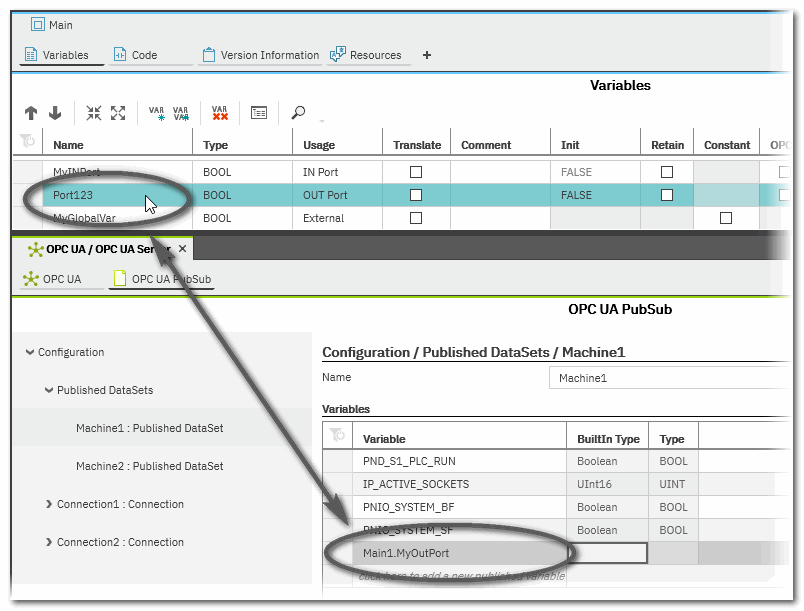Image resolution: width=804 pixels, height=611 pixels.
Task: Toggle Retain checkbox for MyINPort
Action: click(667, 172)
